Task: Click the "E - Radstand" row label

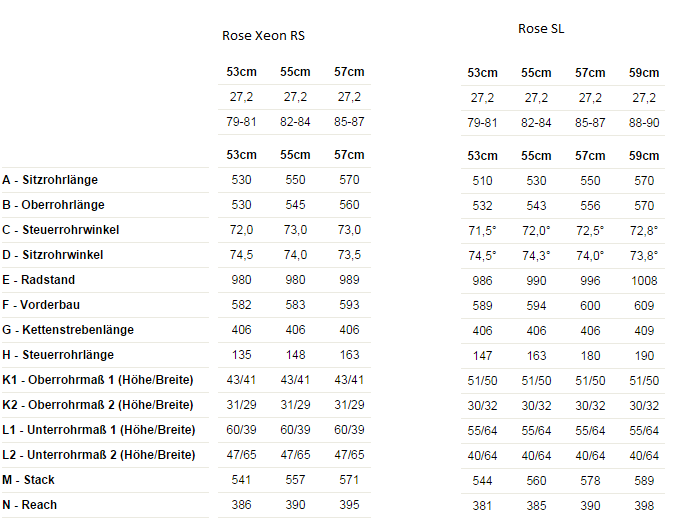Action: tap(39, 280)
